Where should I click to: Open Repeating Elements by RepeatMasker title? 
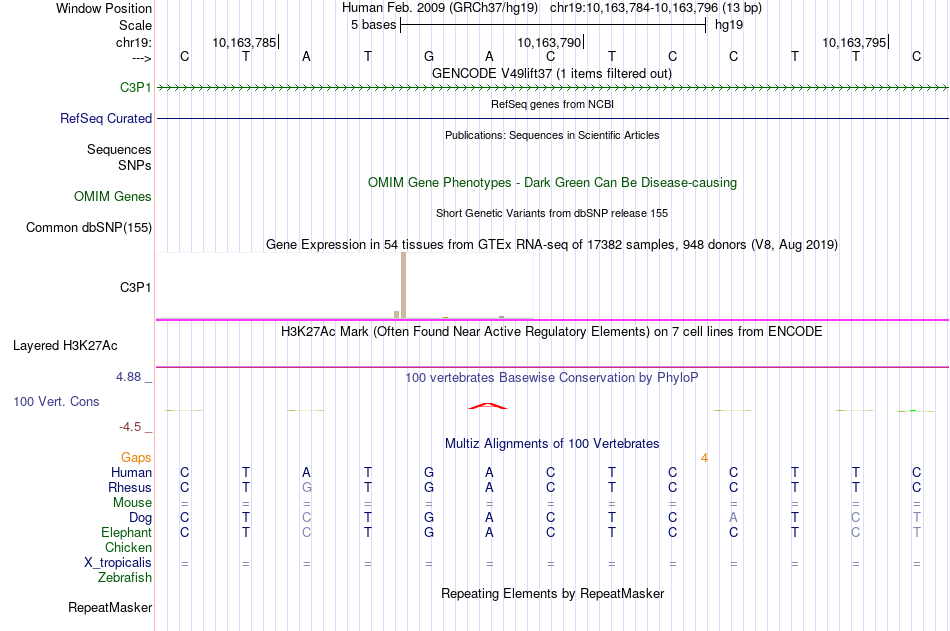[x=552, y=593]
